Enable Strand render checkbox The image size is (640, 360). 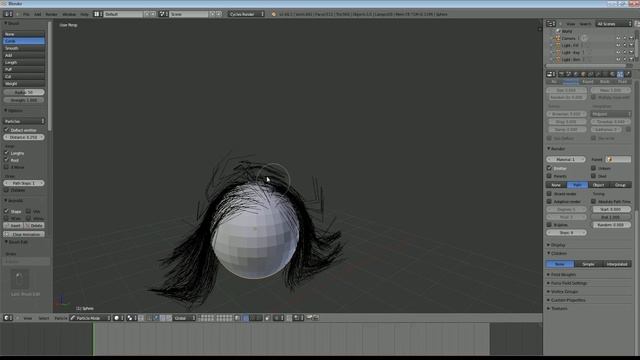(549, 194)
